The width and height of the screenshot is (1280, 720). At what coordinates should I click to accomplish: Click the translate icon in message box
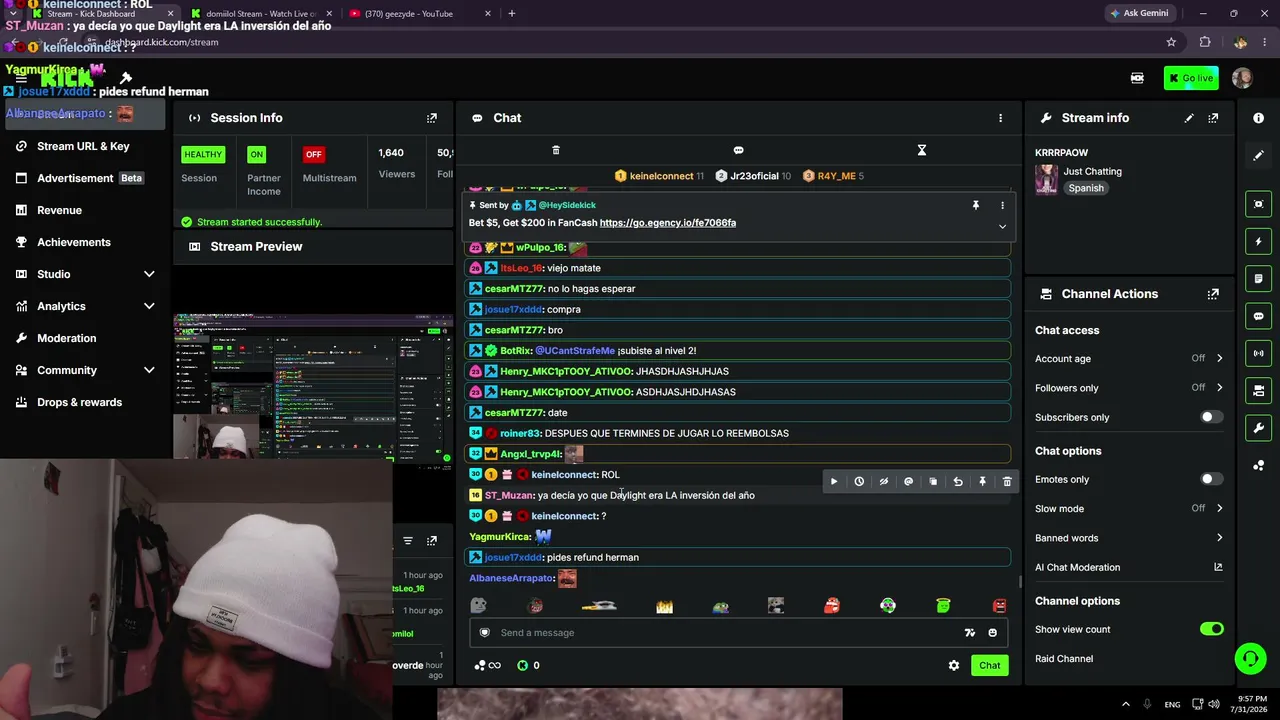click(969, 633)
